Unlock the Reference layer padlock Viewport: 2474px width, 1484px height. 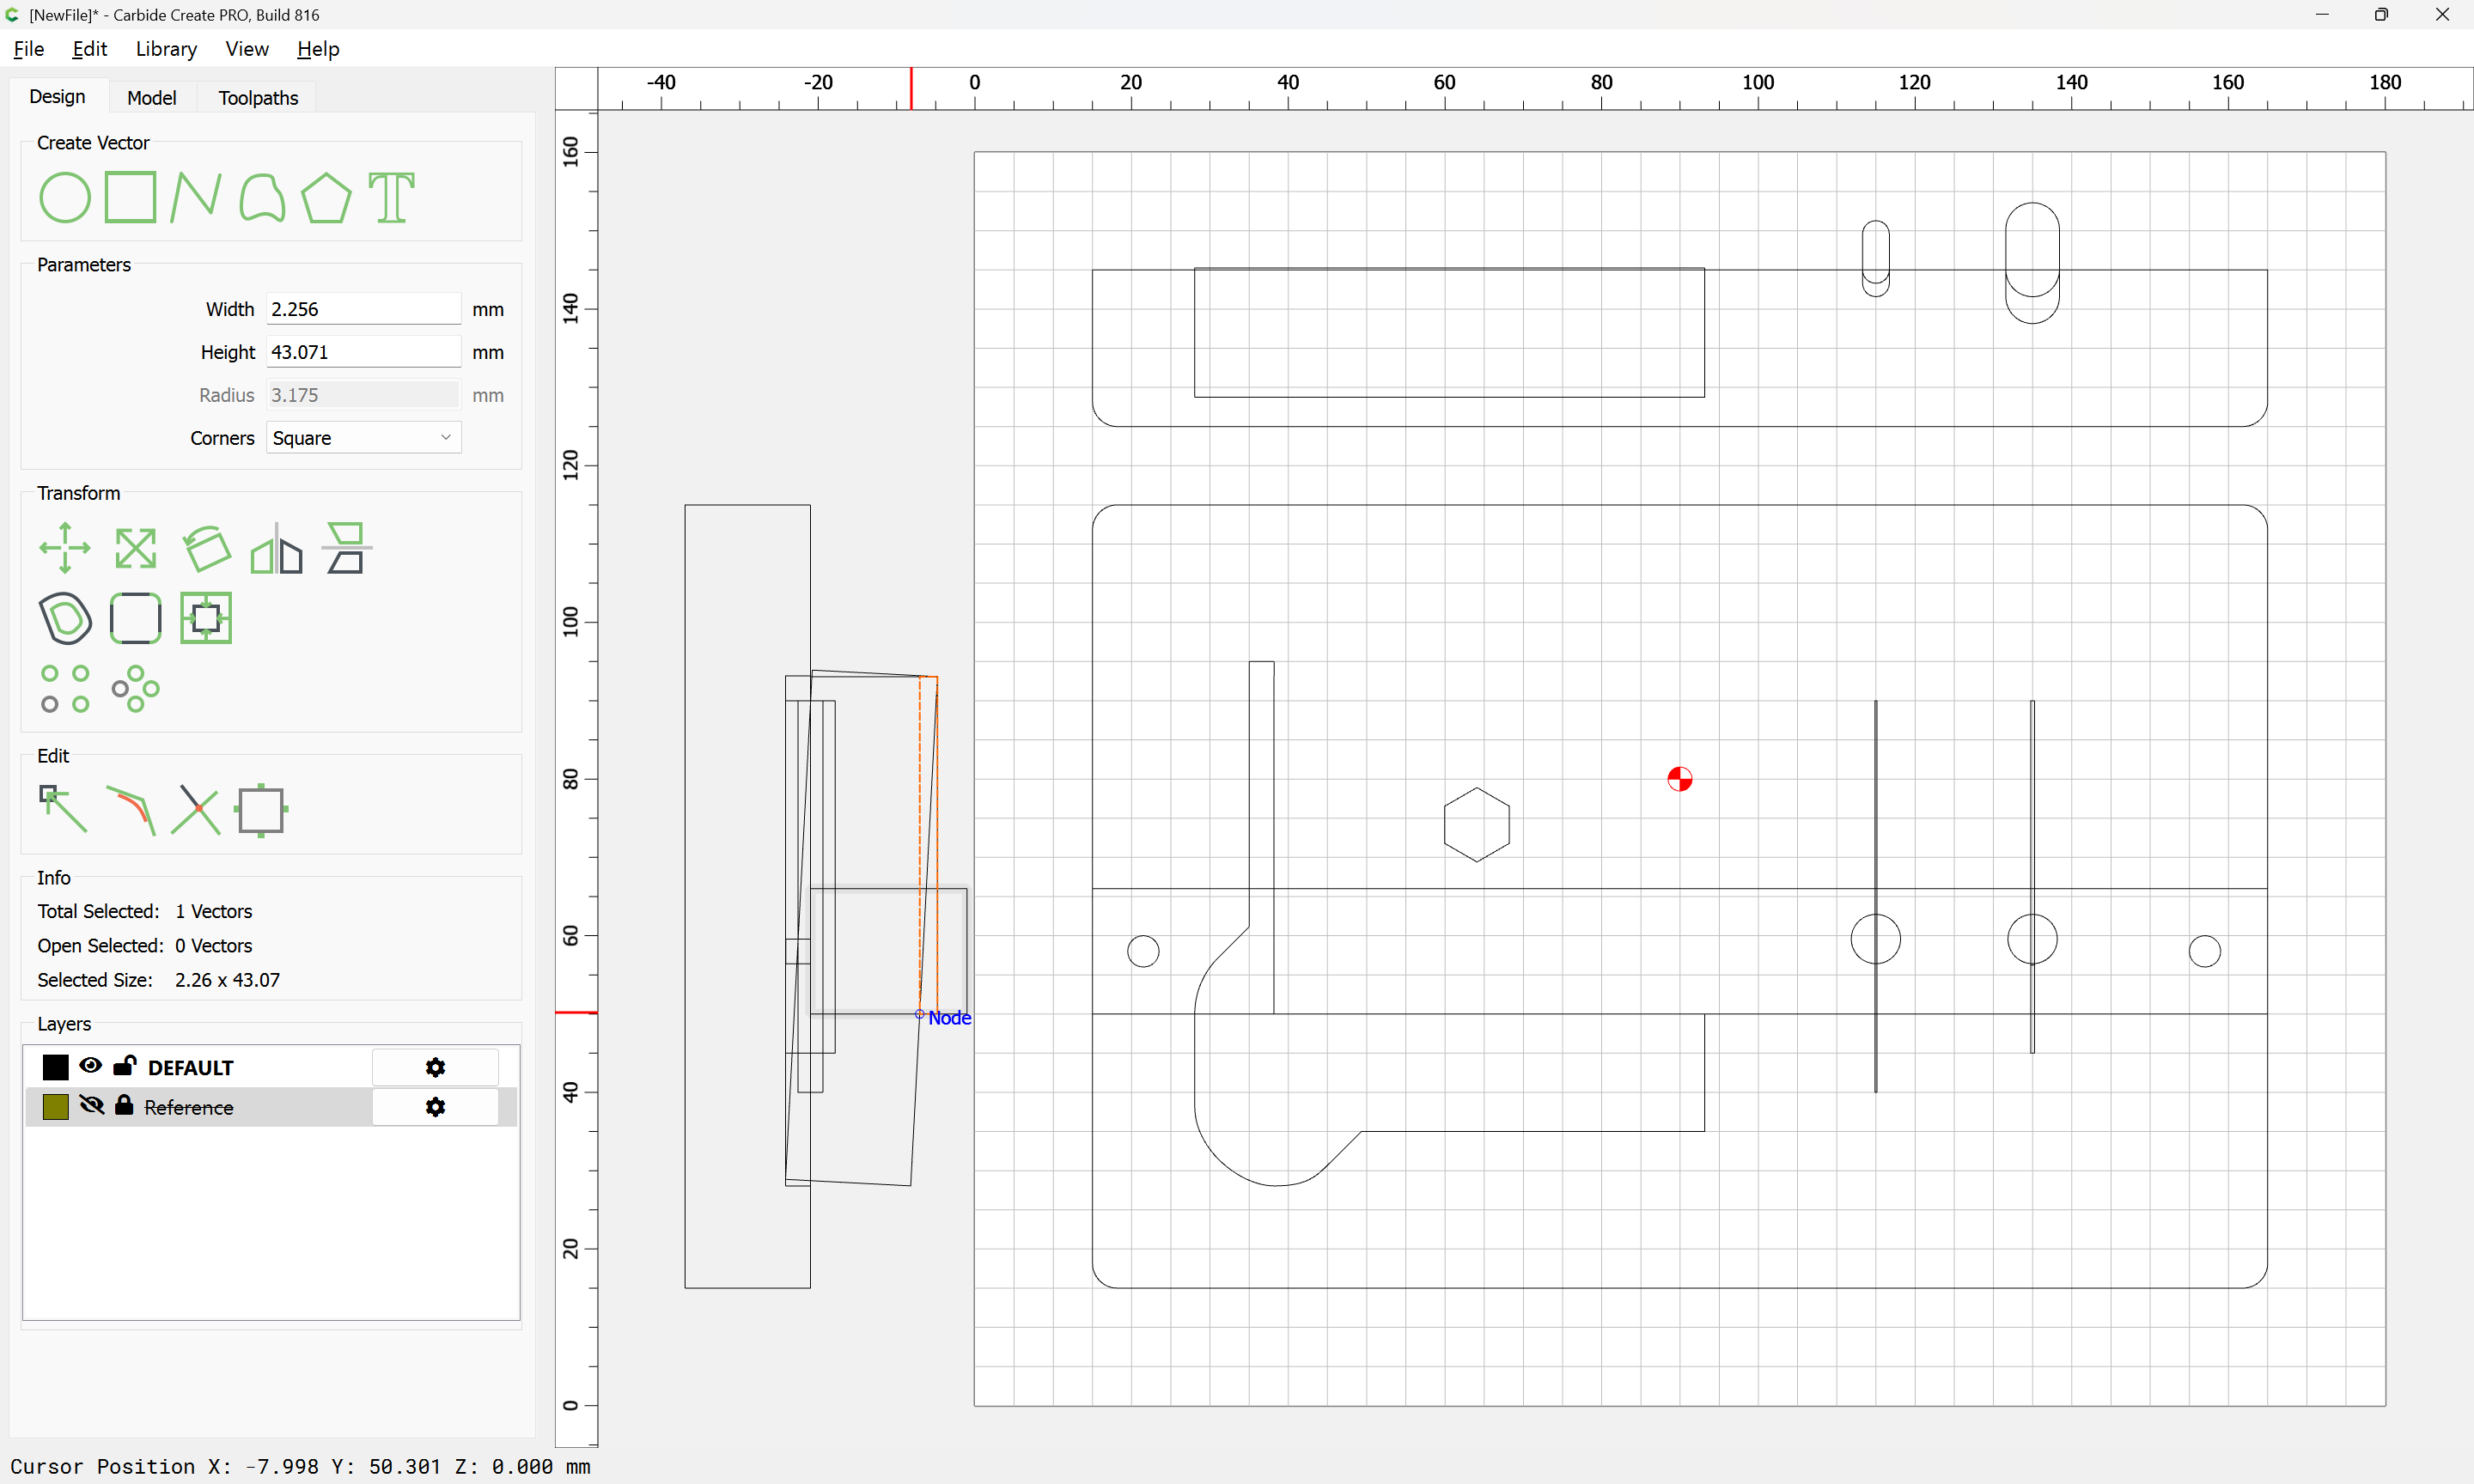coord(124,1105)
